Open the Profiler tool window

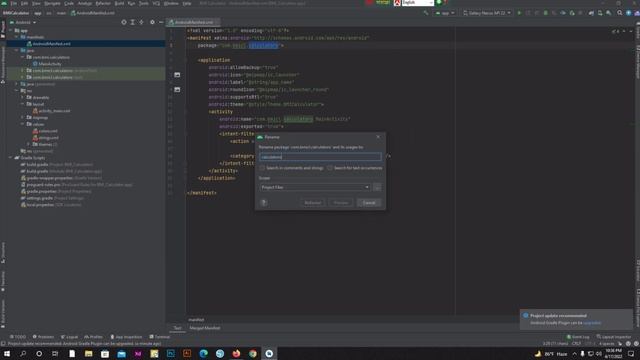[93, 337]
